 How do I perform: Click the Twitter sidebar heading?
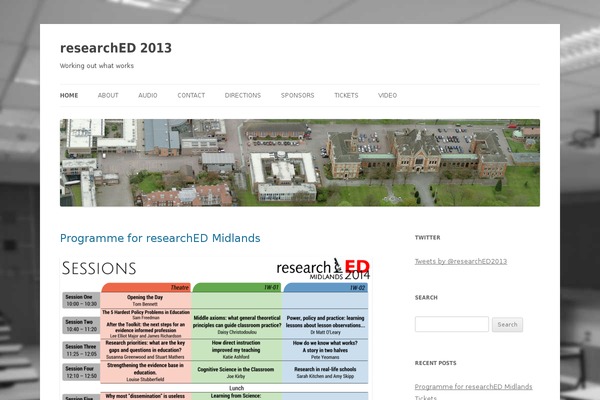pyautogui.click(x=427, y=237)
